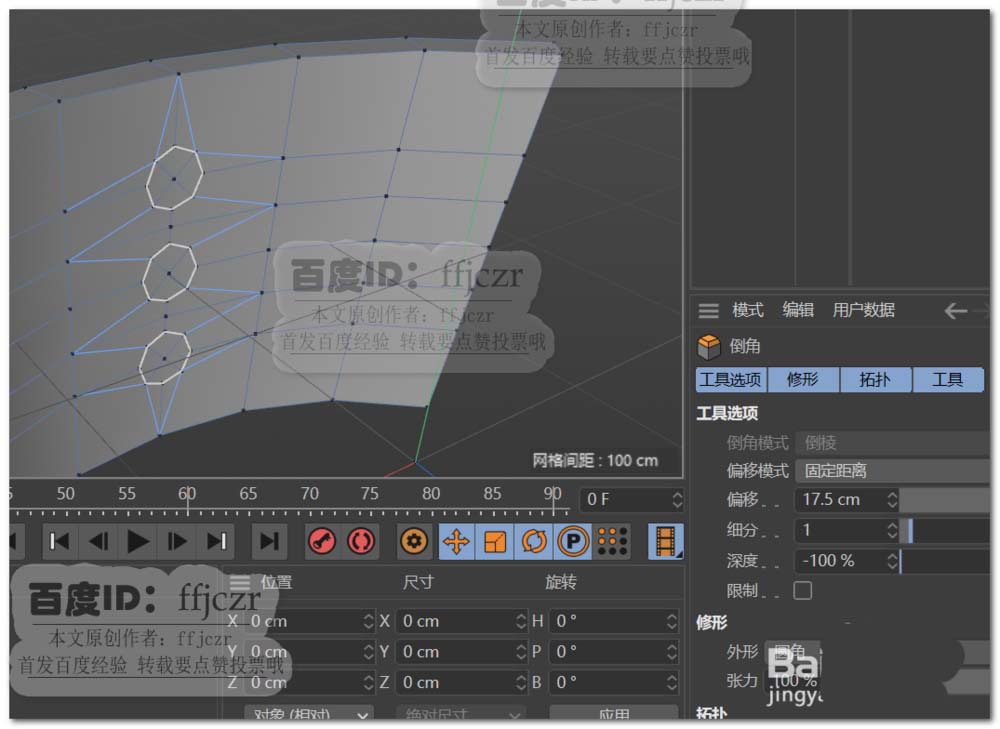Click the 0 F frame stepper arrows
Screen dimensions: 1000x729
677,499
